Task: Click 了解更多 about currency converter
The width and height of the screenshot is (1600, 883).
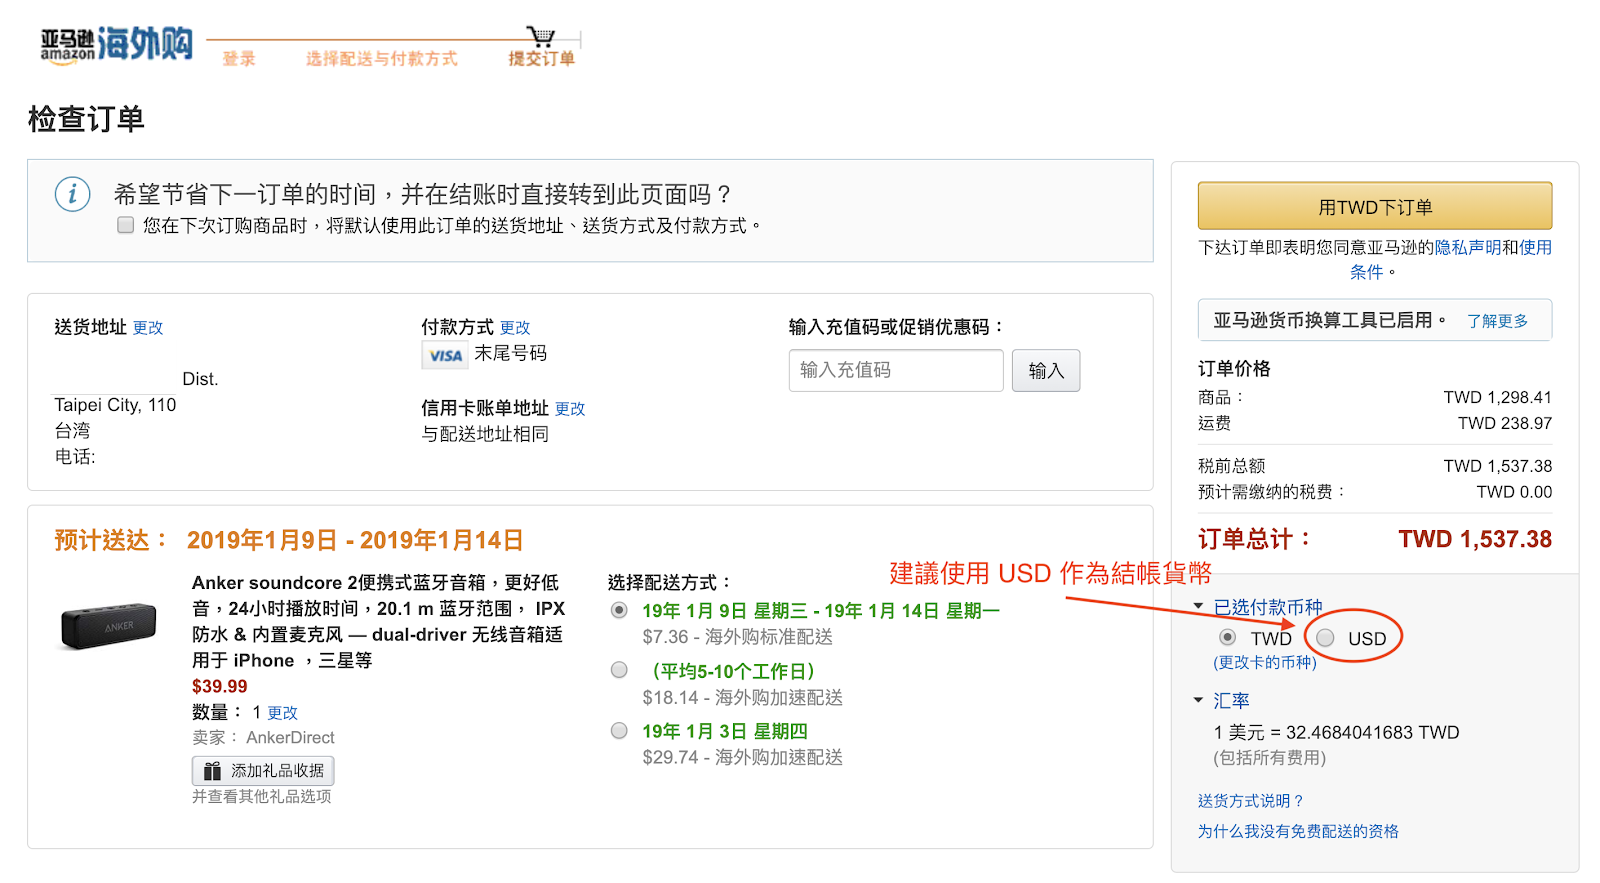Action: (1497, 321)
